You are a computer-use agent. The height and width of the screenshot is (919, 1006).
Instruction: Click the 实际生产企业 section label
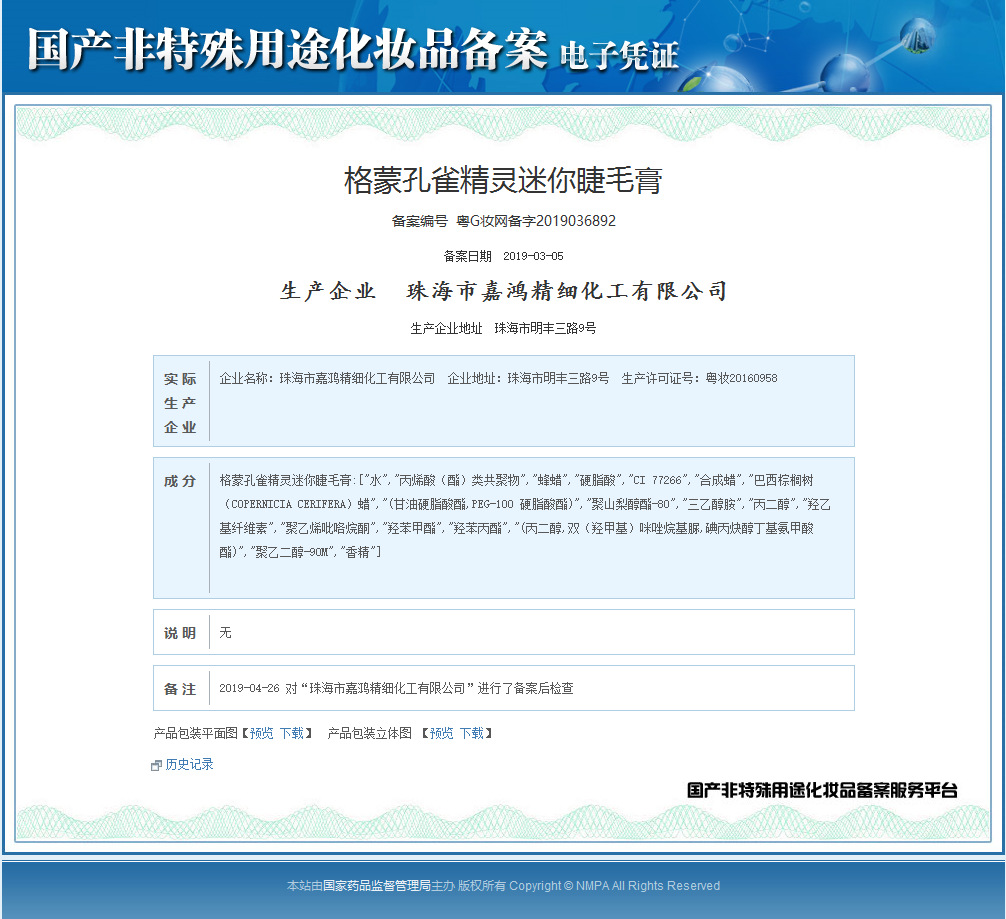180,402
